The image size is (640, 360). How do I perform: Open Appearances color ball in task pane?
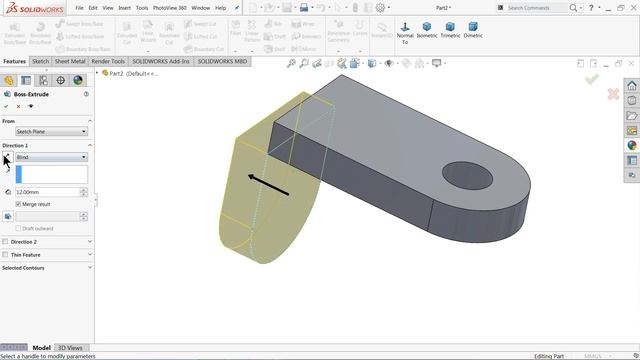pos(632,145)
